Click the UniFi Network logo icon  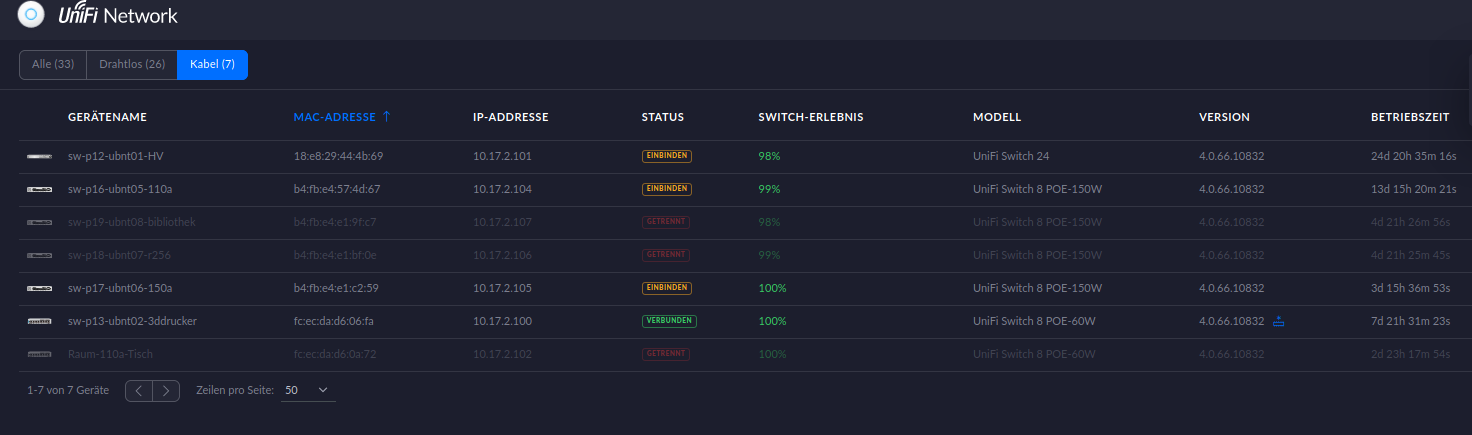[32, 15]
